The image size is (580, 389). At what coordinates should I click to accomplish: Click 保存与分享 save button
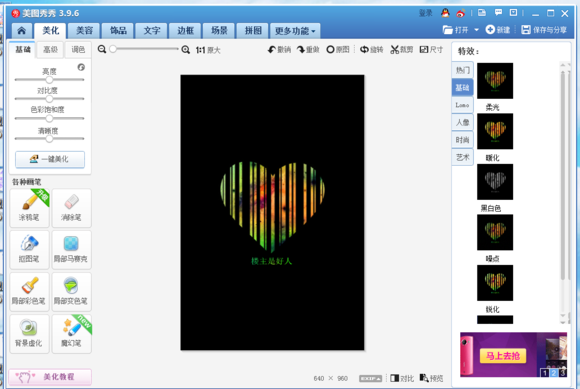(544, 30)
